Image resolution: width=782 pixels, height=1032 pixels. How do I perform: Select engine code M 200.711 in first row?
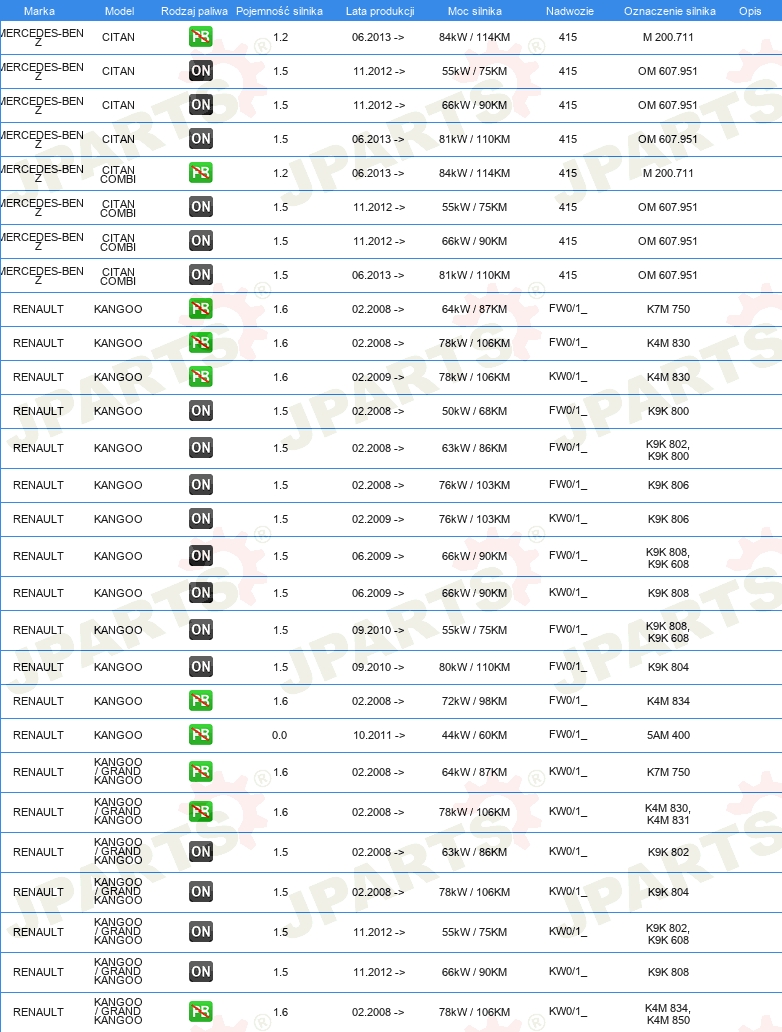(668, 38)
